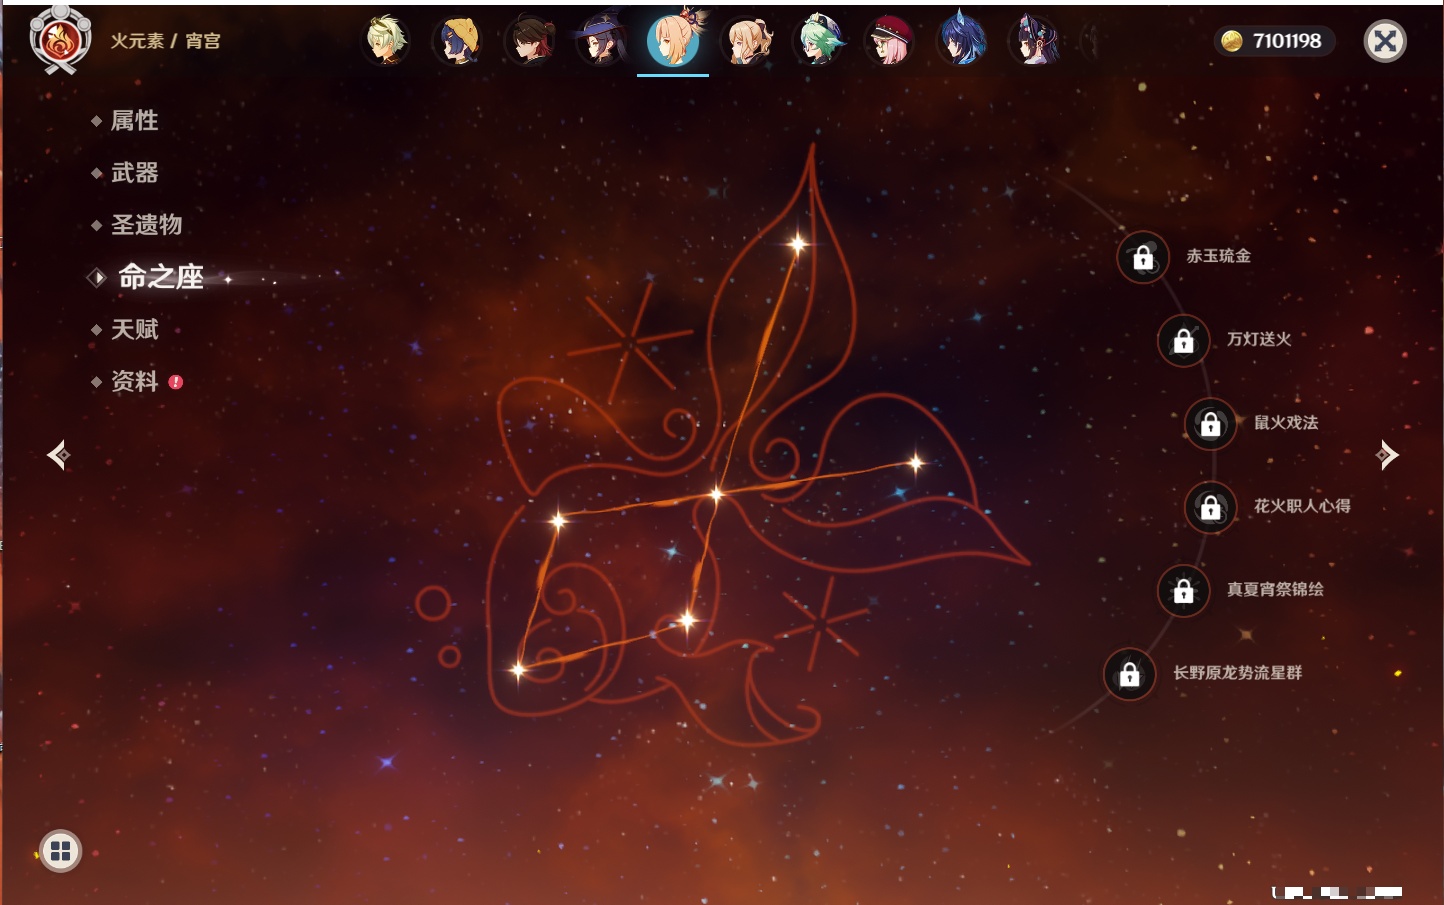Switch to the next character with the right arrow
1444x905 pixels.
point(1386,455)
